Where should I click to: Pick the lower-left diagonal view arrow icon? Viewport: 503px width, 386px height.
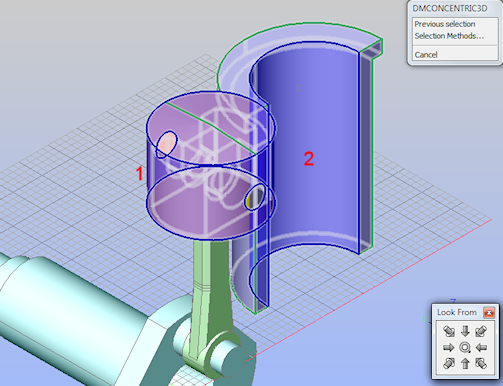click(449, 363)
